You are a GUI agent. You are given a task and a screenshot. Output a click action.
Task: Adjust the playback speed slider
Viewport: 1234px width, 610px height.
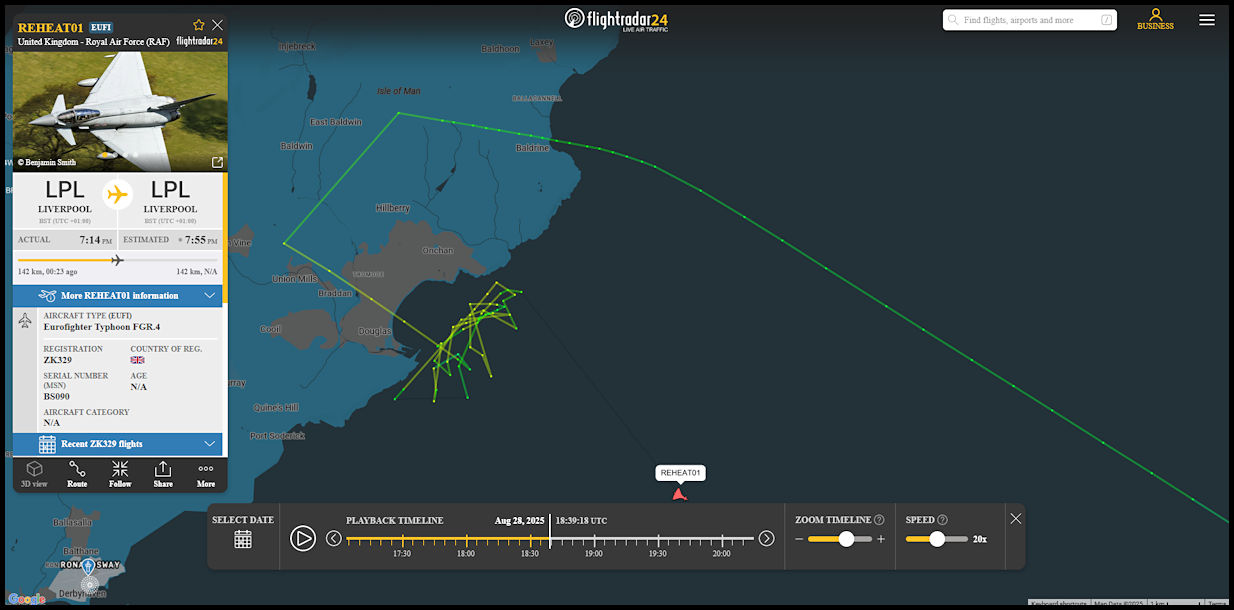(937, 539)
